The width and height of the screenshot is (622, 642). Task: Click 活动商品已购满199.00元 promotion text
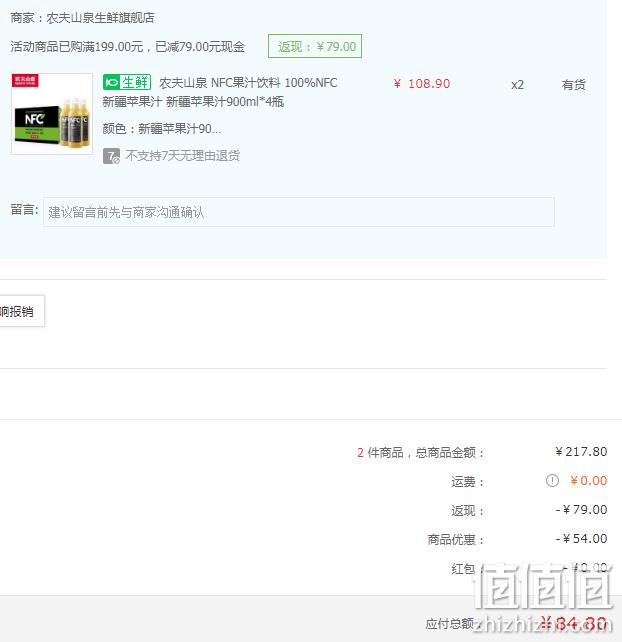pos(128,47)
